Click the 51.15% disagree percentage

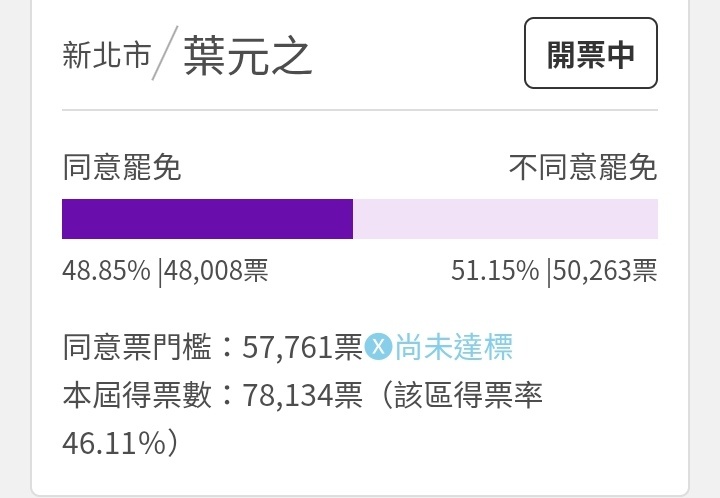pos(495,270)
